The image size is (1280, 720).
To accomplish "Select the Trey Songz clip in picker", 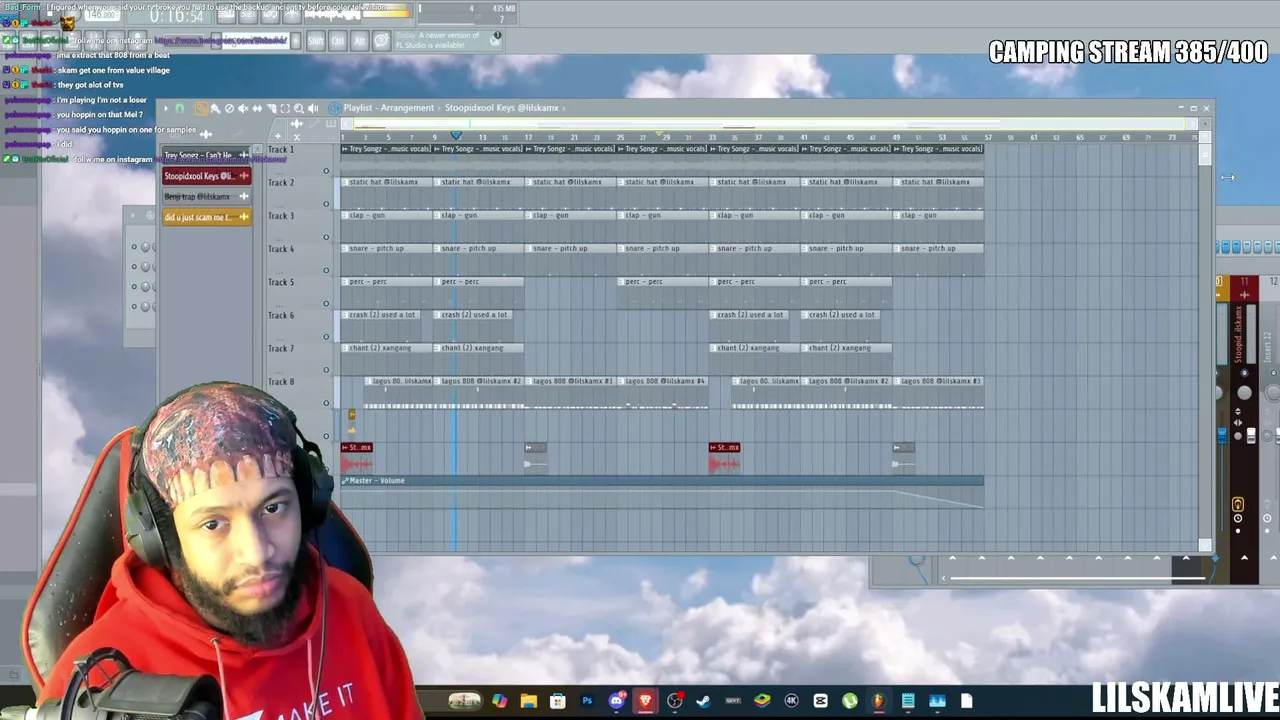I will (x=206, y=155).
